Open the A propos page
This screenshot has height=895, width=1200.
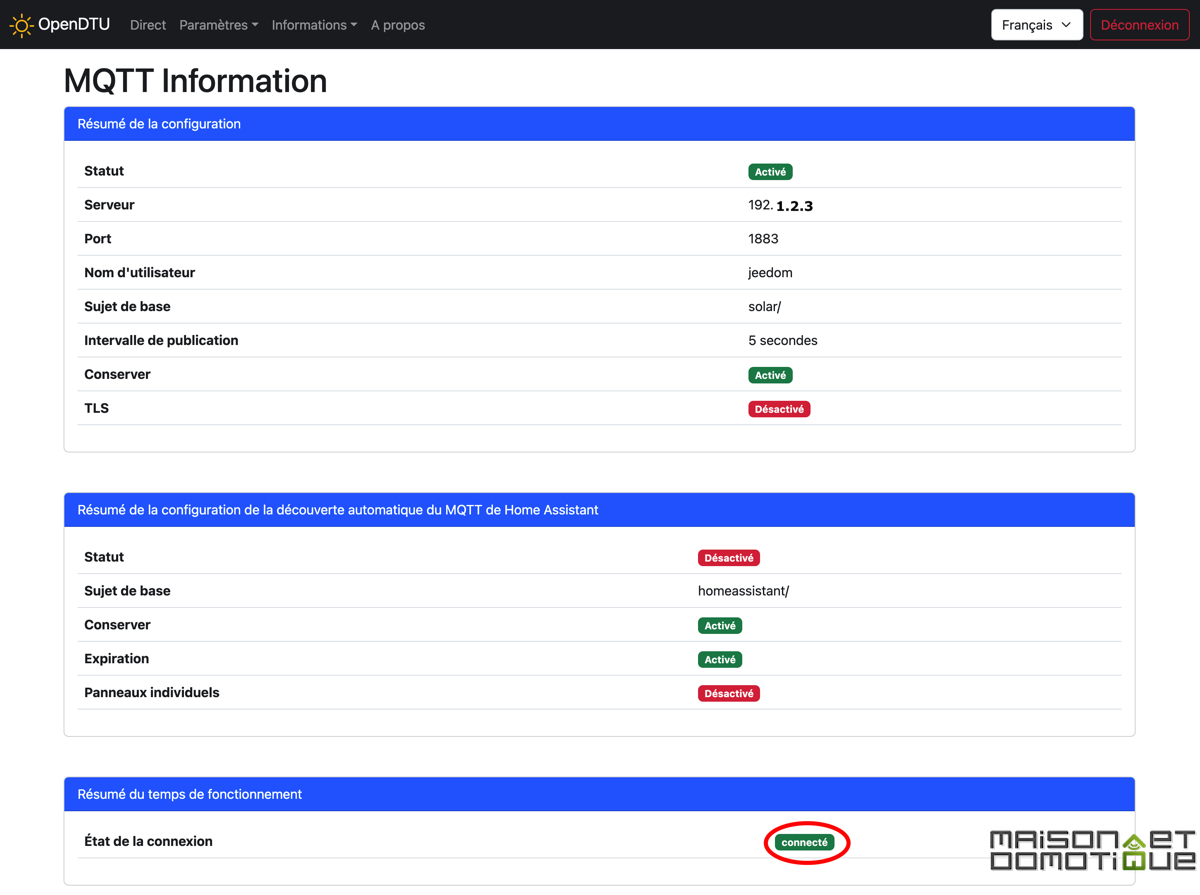398,25
